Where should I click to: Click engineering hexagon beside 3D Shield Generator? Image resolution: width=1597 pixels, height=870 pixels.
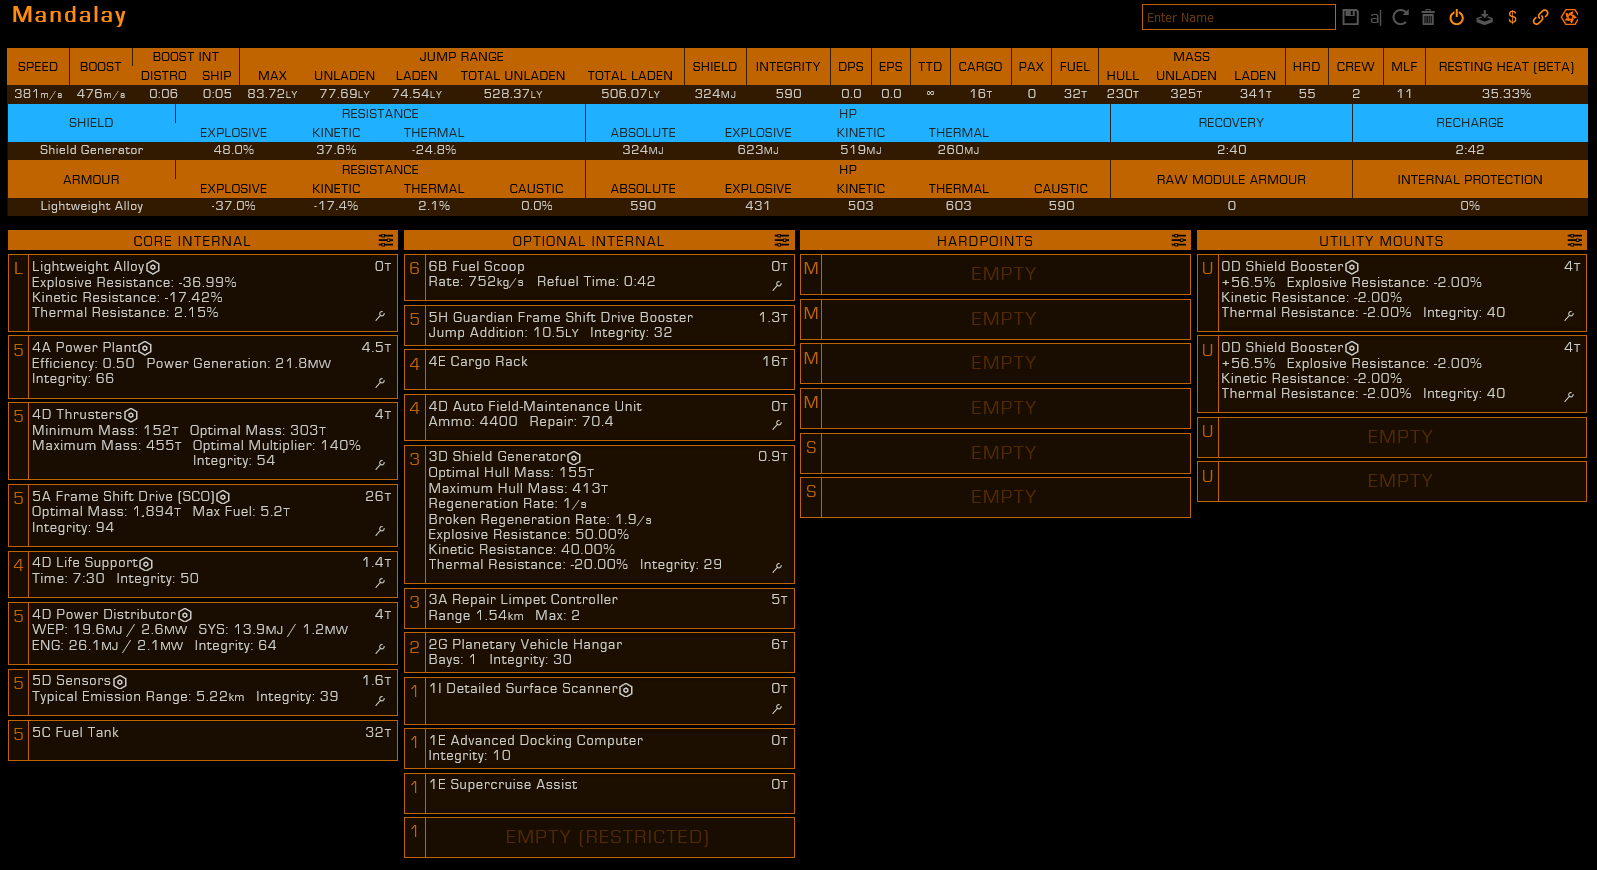574,457
